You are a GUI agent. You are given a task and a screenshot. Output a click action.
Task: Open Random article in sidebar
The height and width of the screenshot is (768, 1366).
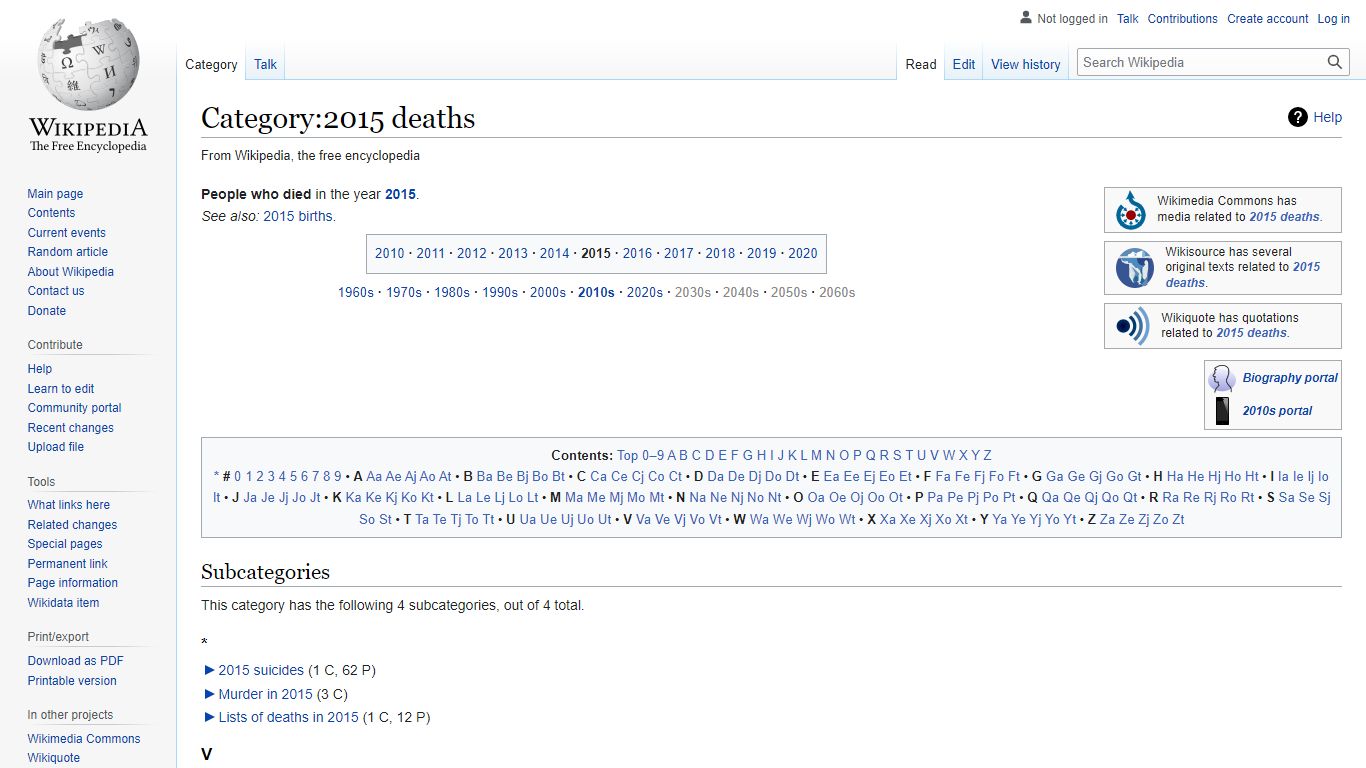point(67,252)
